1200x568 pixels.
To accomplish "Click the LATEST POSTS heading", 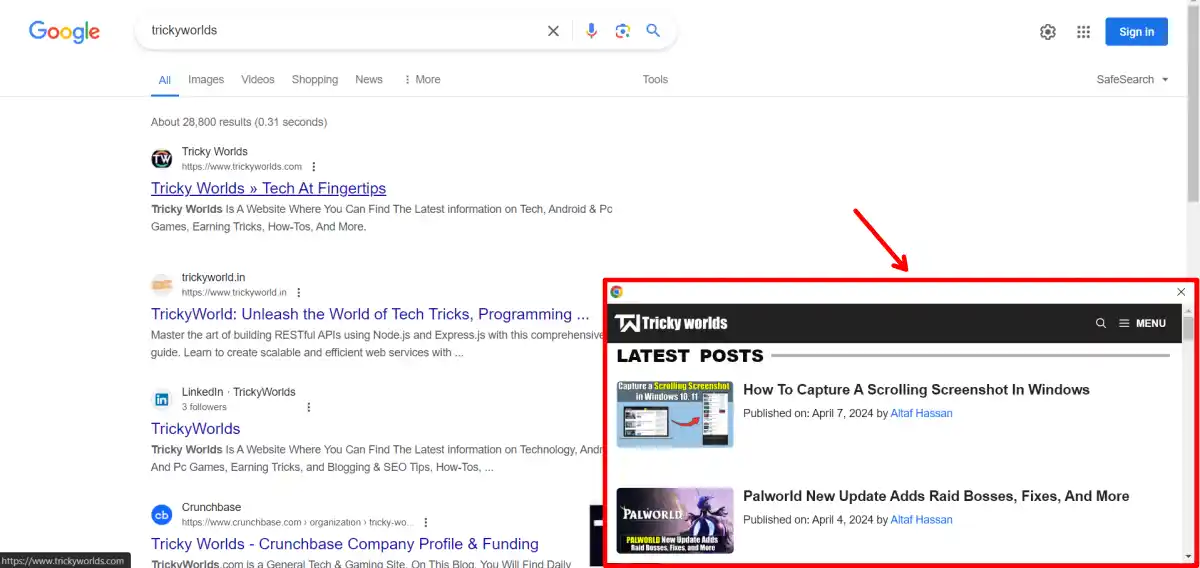I will pos(690,356).
